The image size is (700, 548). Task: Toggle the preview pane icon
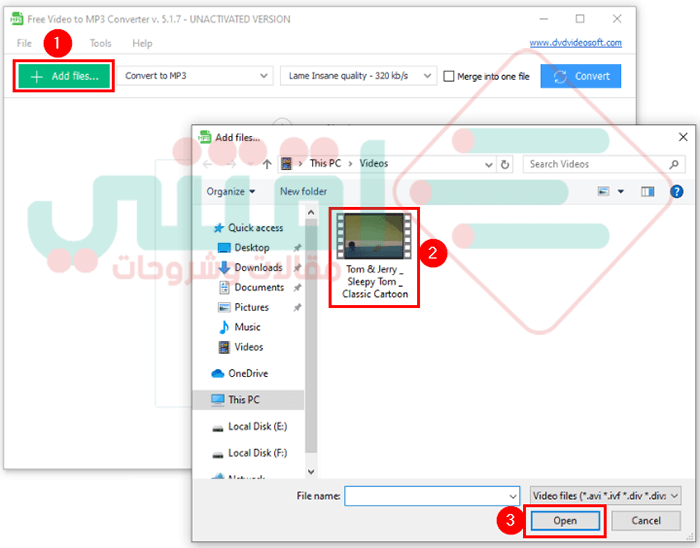[x=647, y=191]
